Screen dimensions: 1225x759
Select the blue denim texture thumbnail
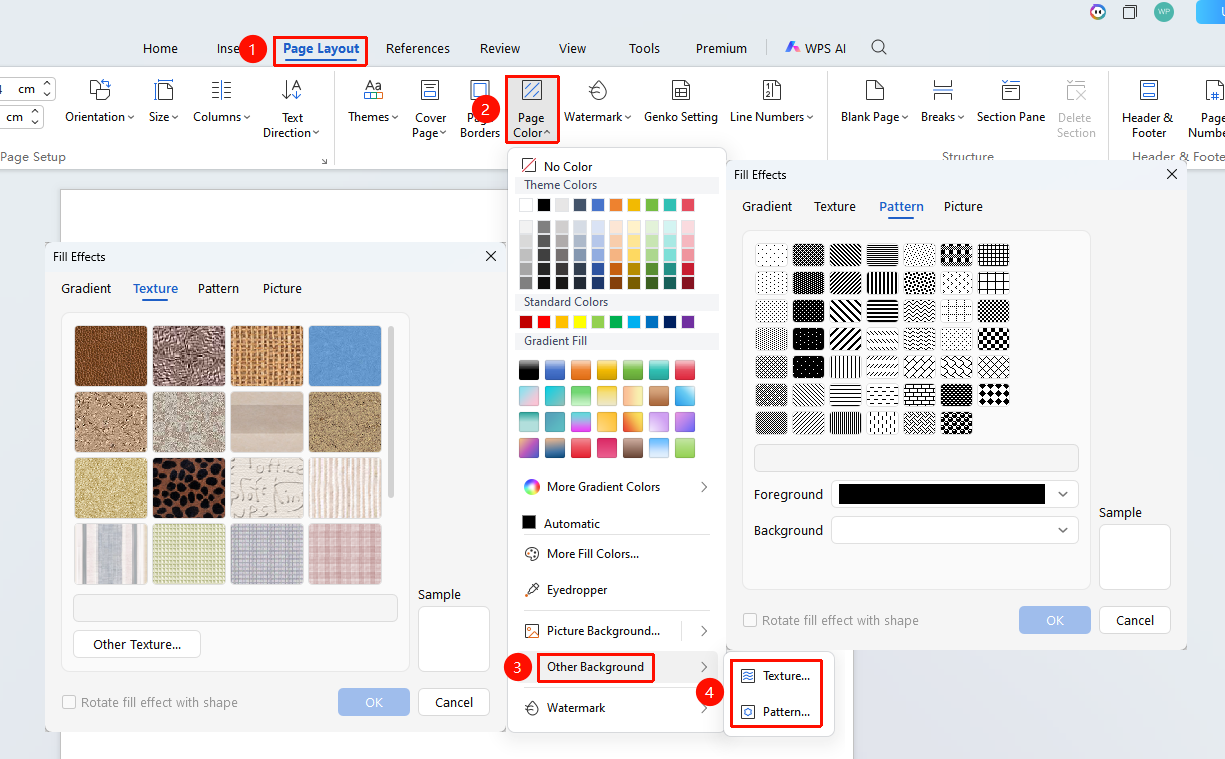click(345, 355)
